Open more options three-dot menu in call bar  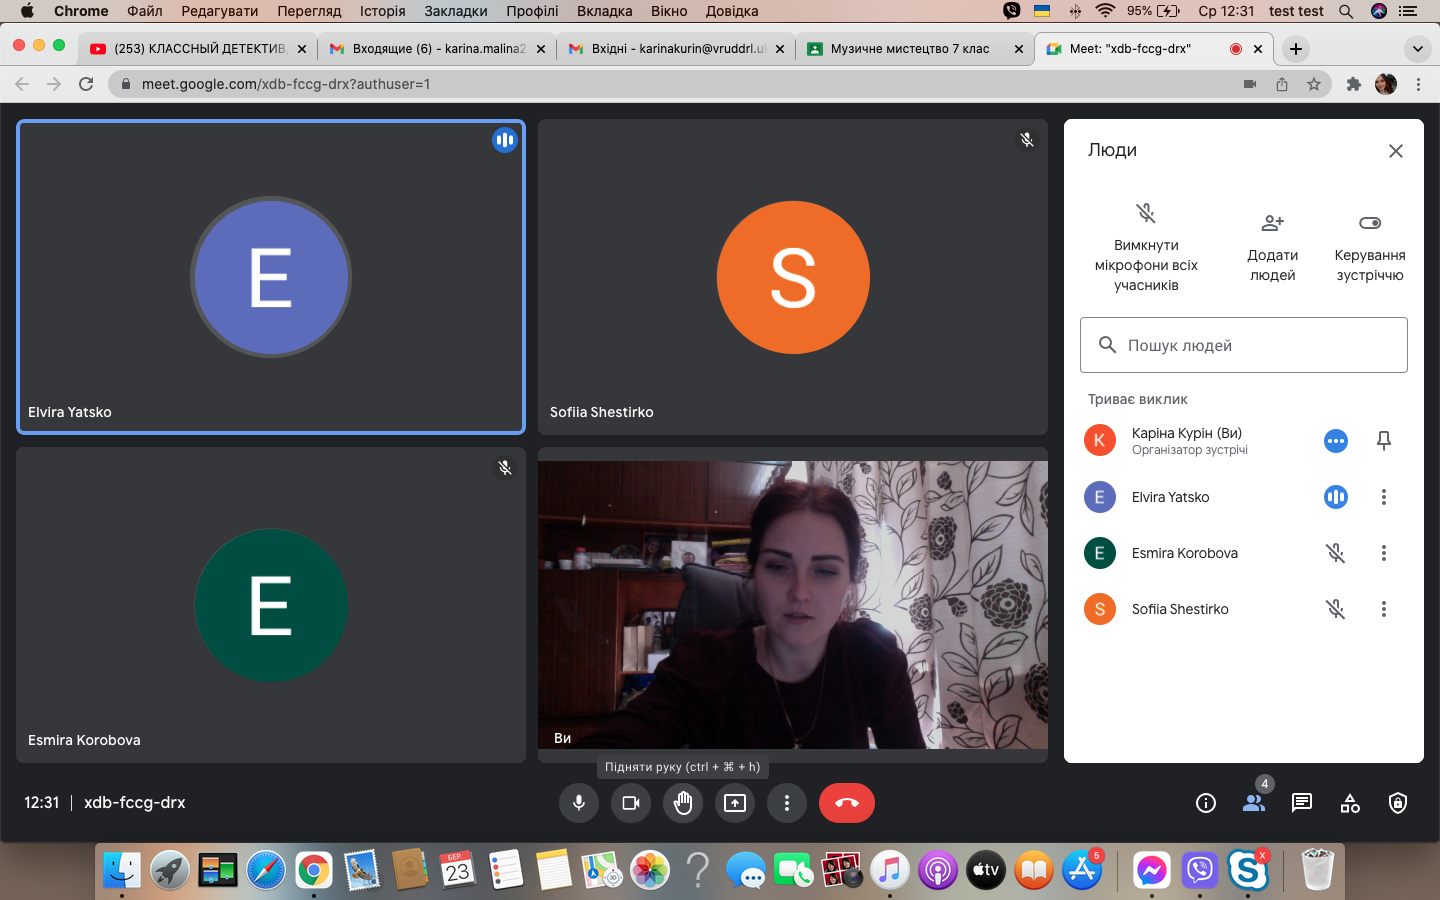[x=787, y=803]
